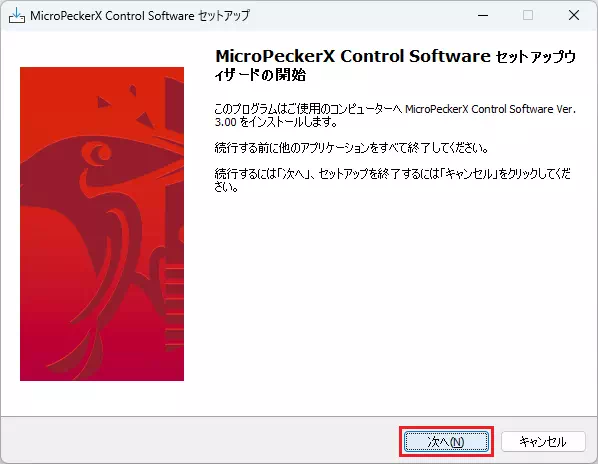598x464 pixels.
Task: Click the installer icon in the title bar
Action: point(17,16)
